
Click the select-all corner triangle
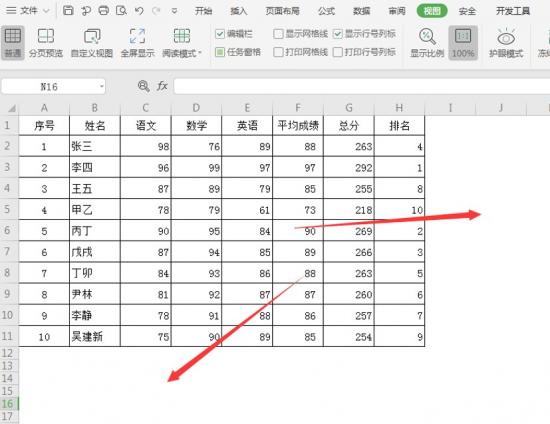coord(12,108)
